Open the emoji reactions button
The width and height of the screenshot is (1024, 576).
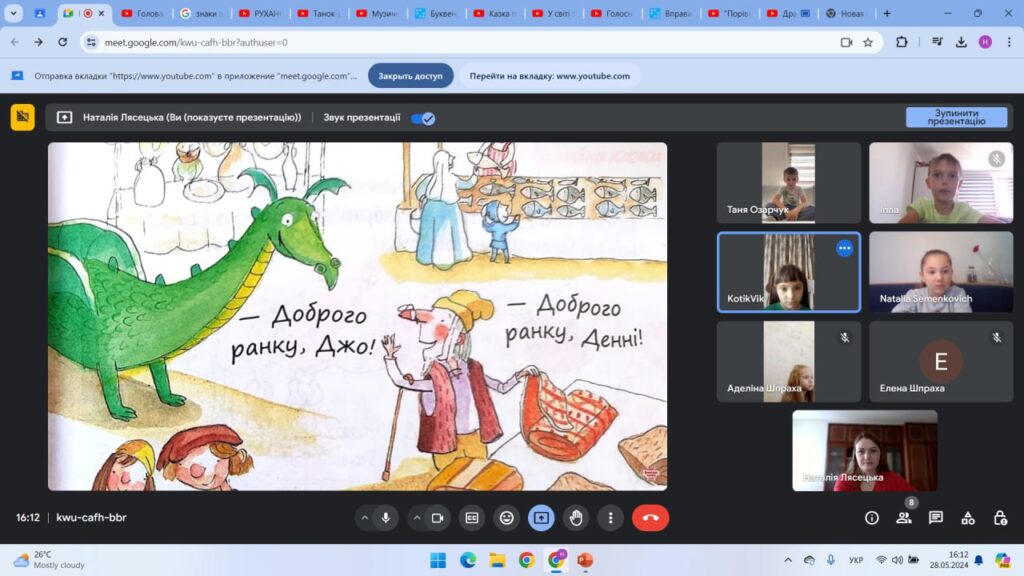(507, 518)
